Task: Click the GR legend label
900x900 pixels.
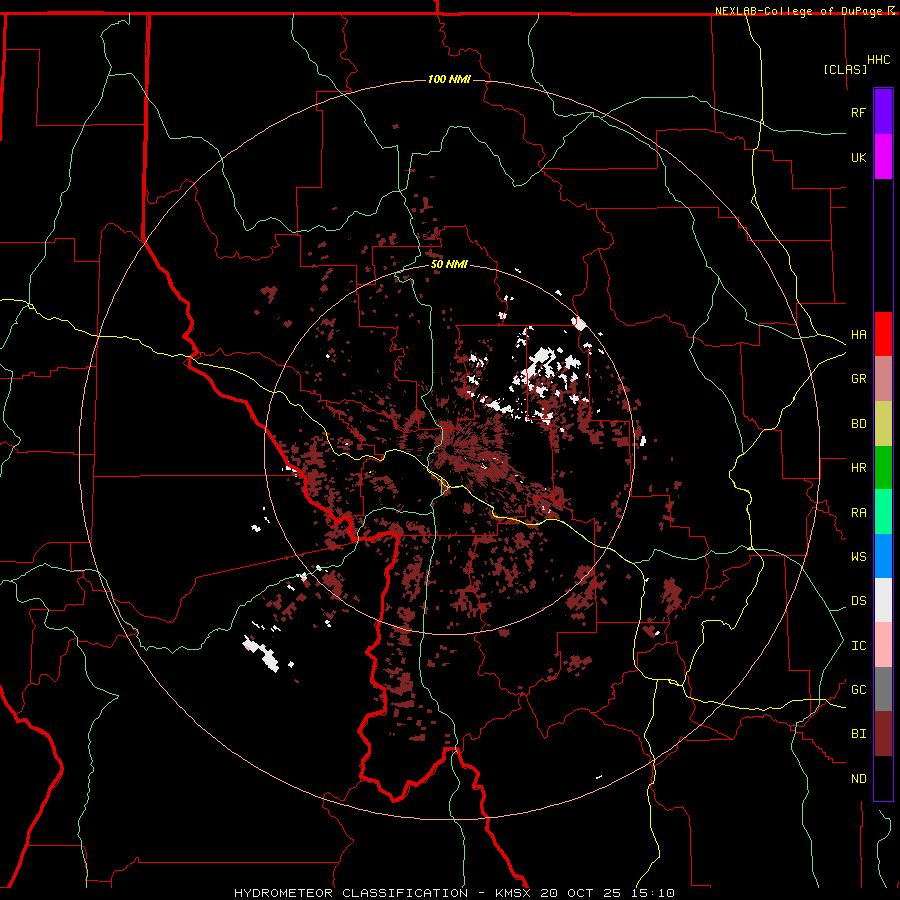Action: pyautogui.click(x=858, y=379)
